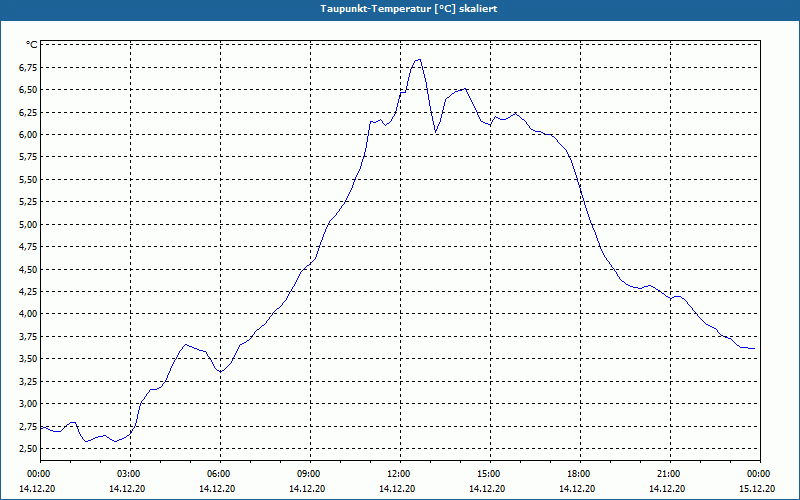Click the '15.12.20' date label

[757, 488]
